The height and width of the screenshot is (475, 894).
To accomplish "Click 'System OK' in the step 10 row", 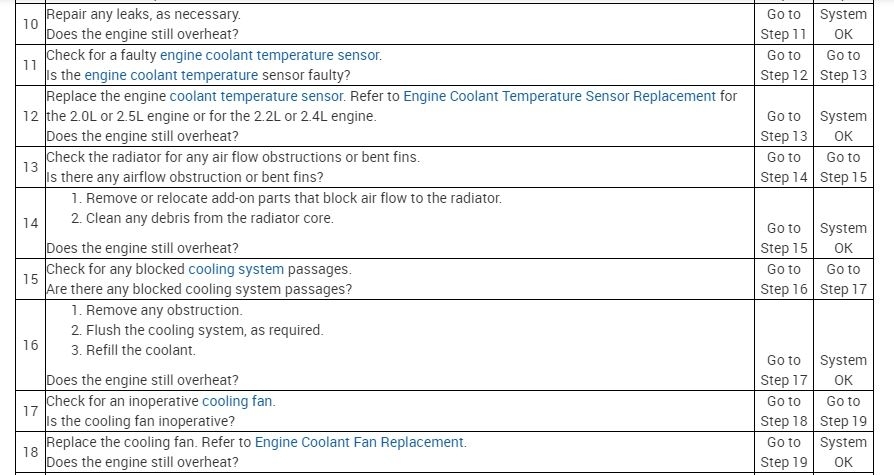I will pyautogui.click(x=843, y=25).
